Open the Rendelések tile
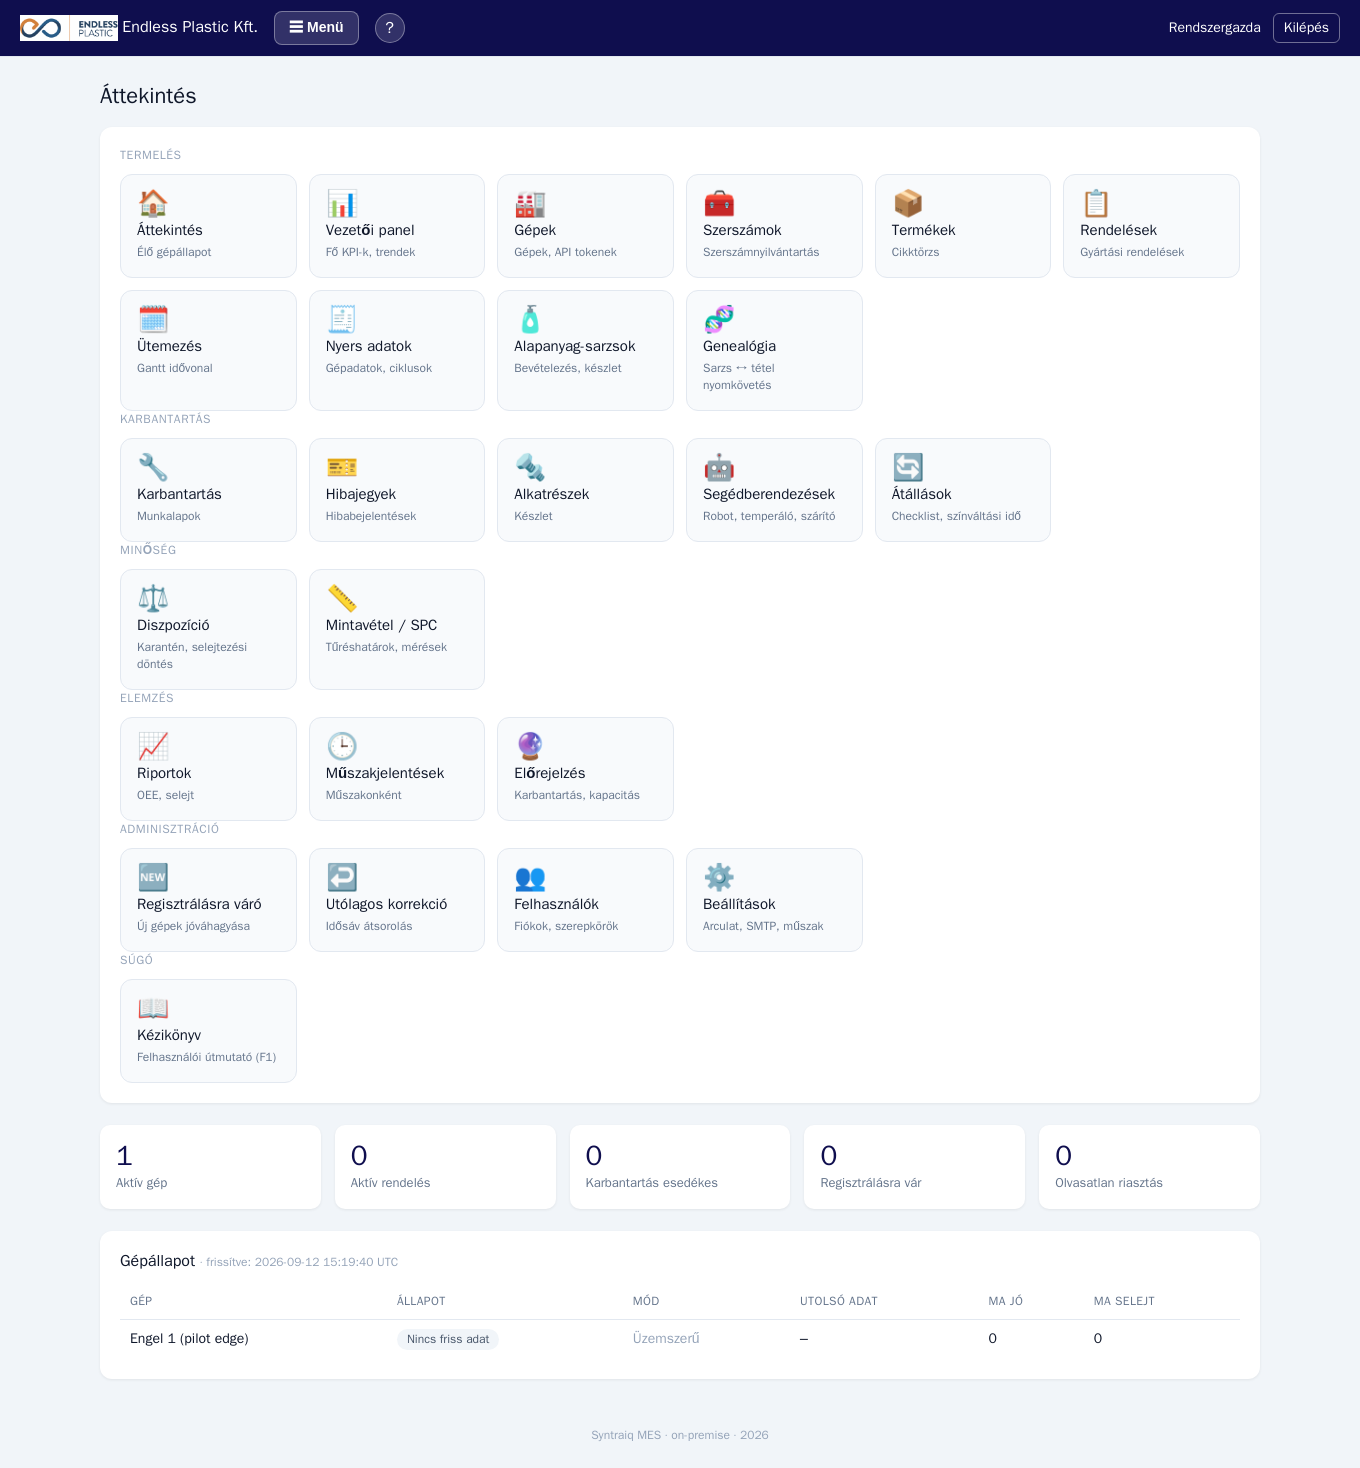The height and width of the screenshot is (1468, 1360). pos(1151,226)
